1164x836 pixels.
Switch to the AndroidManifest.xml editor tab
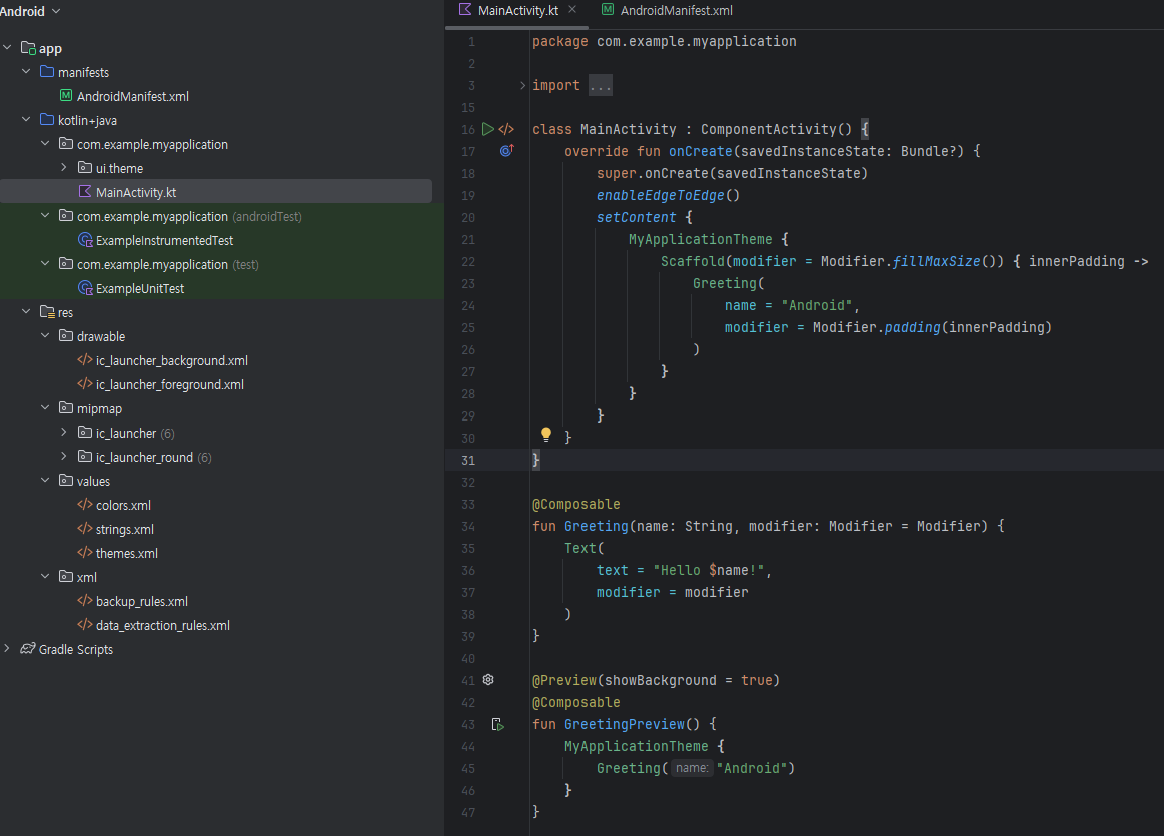point(667,10)
